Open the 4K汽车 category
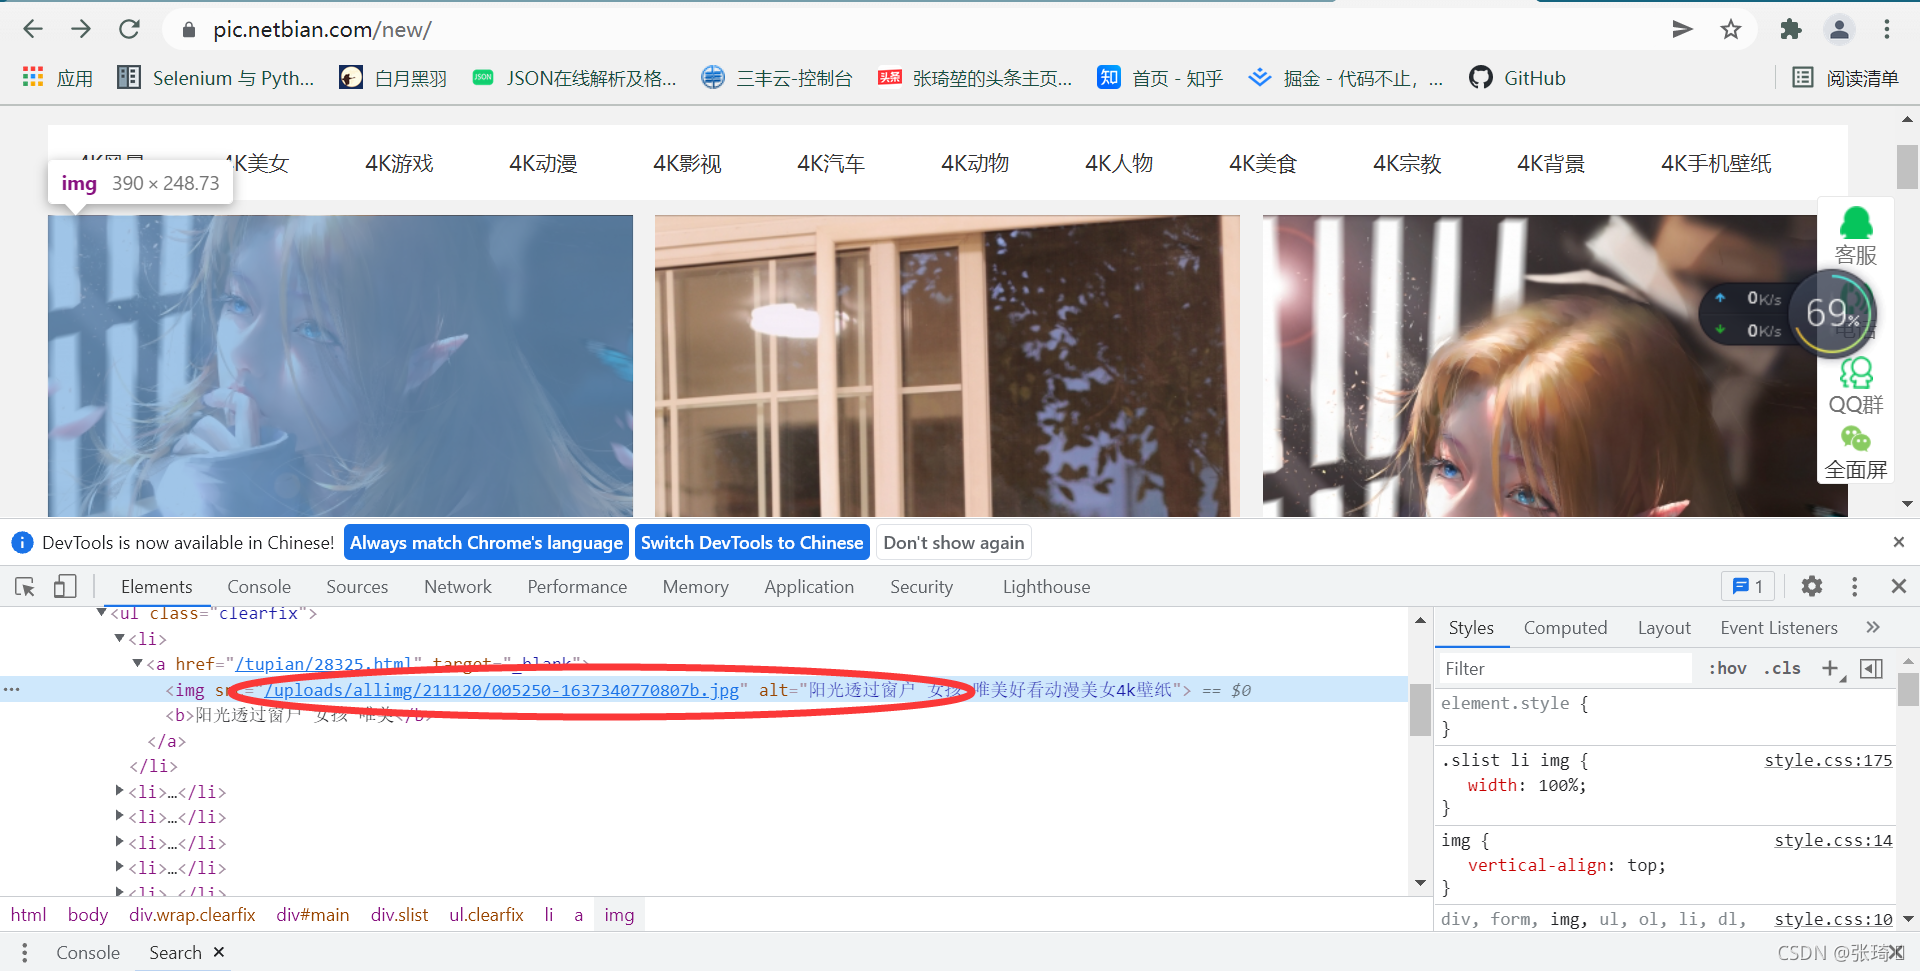This screenshot has width=1920, height=971. 831,163
